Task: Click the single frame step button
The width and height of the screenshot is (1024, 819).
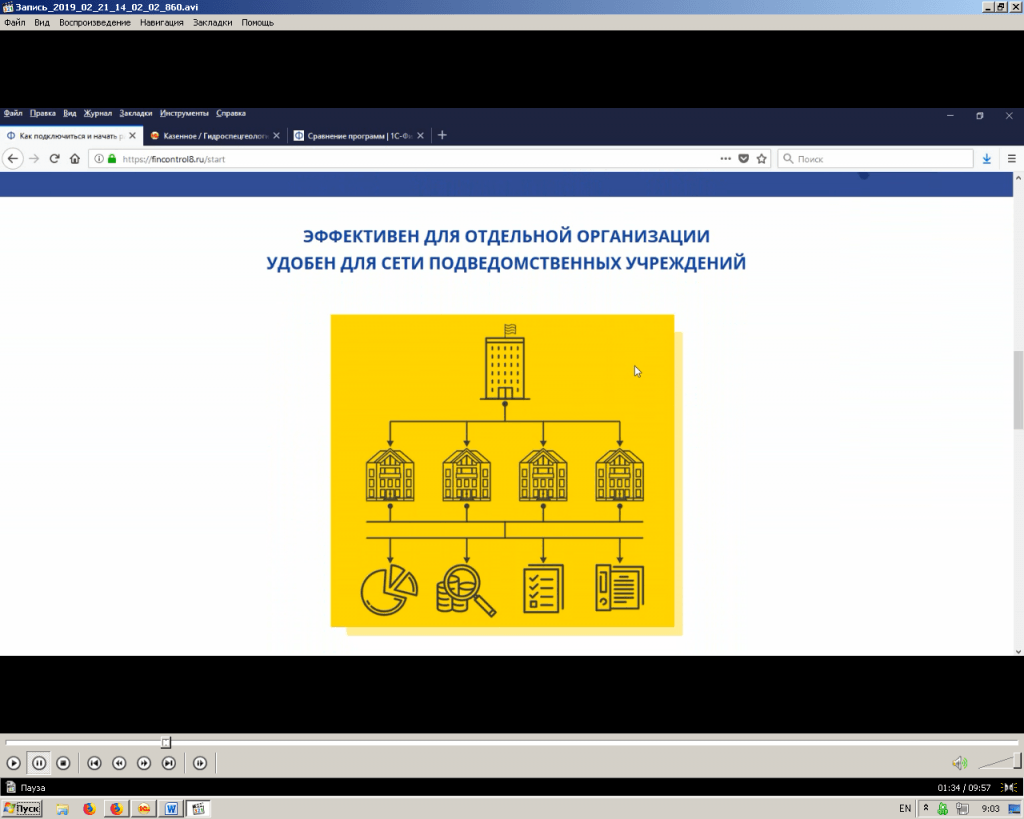Action: click(200, 763)
